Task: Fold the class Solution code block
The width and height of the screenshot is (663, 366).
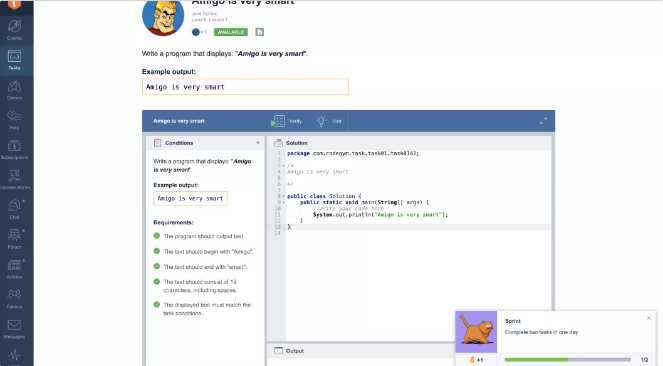Action: click(x=283, y=196)
